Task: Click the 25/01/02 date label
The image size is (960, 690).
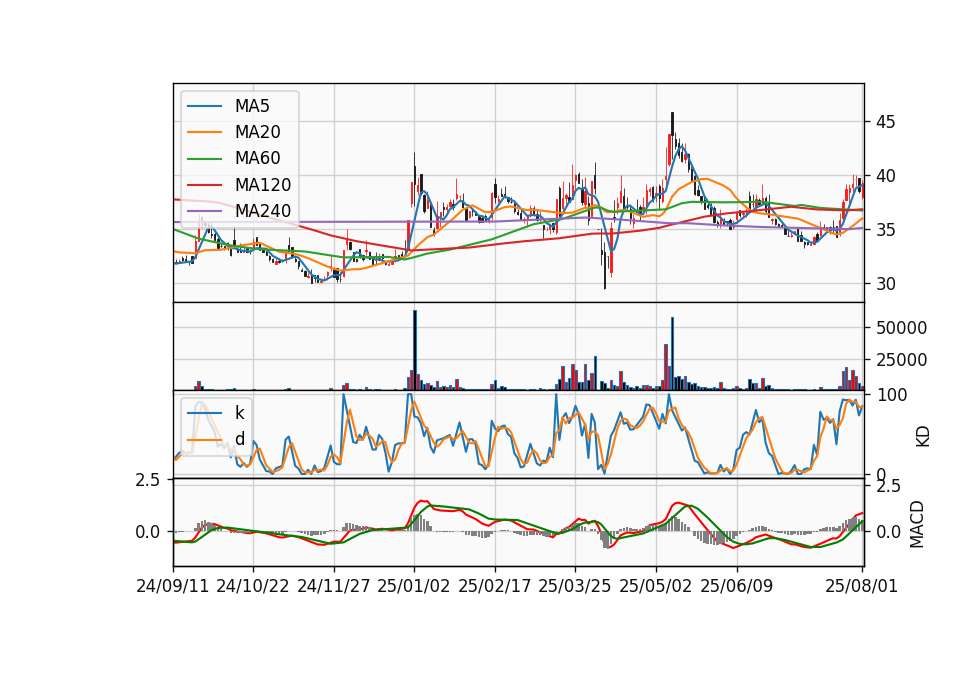Action: (x=414, y=586)
